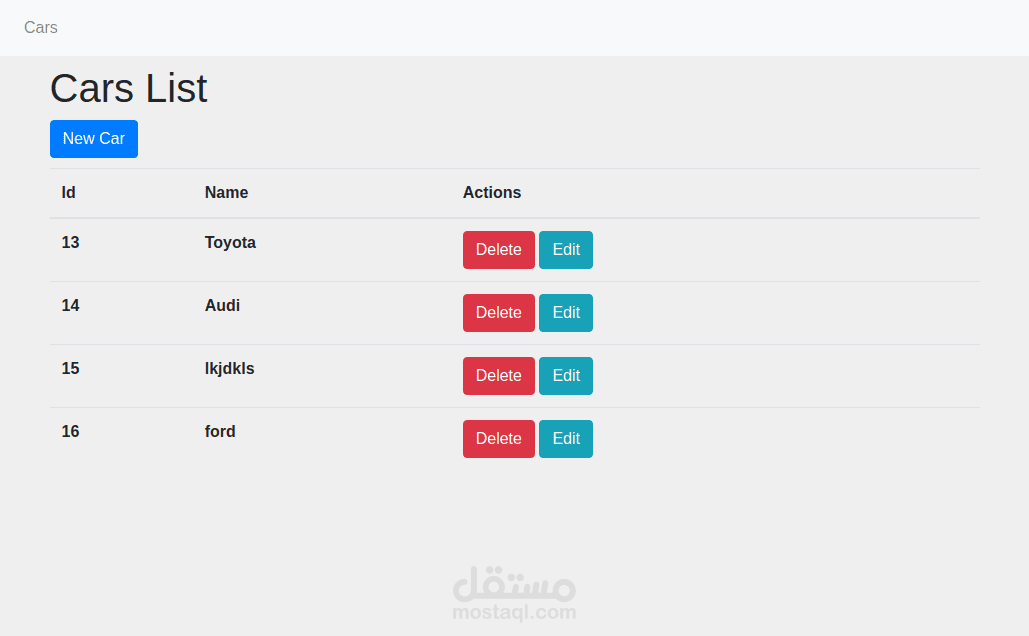Click the Cars List heading
The image size is (1029, 636).
click(x=129, y=89)
